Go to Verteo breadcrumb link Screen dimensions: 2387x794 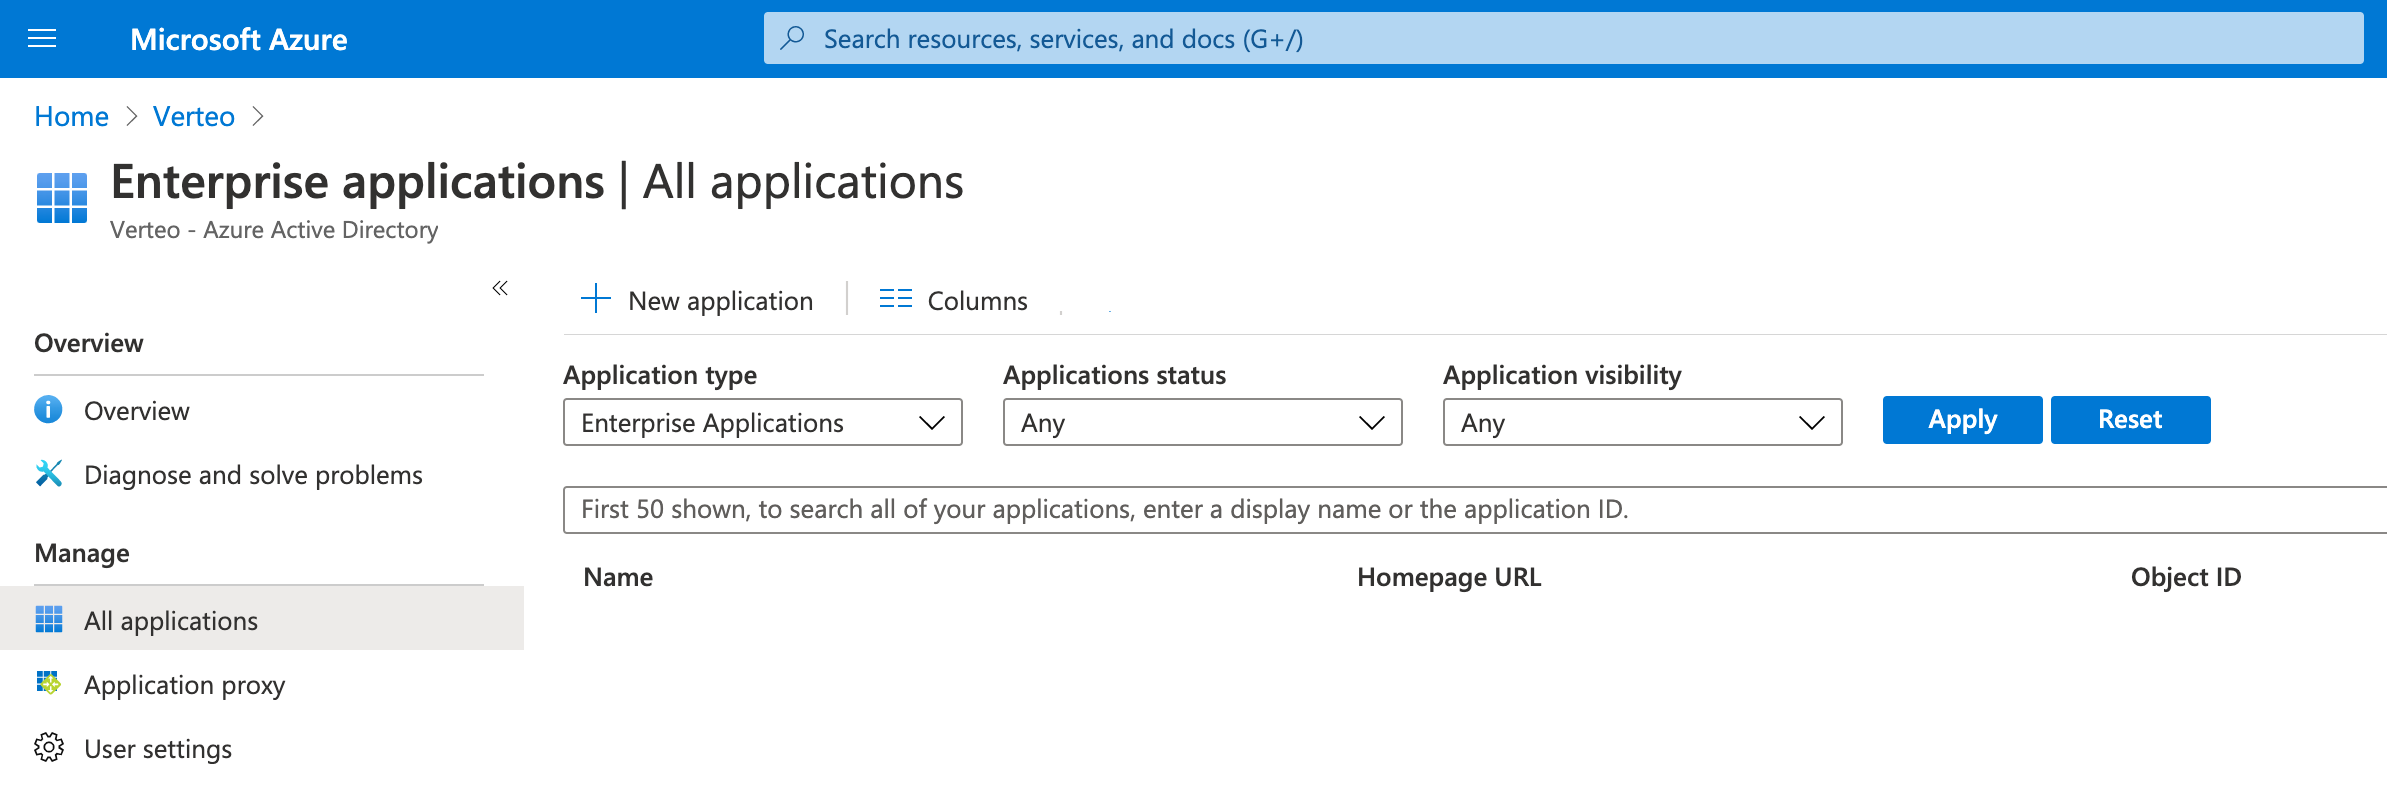coord(194,117)
